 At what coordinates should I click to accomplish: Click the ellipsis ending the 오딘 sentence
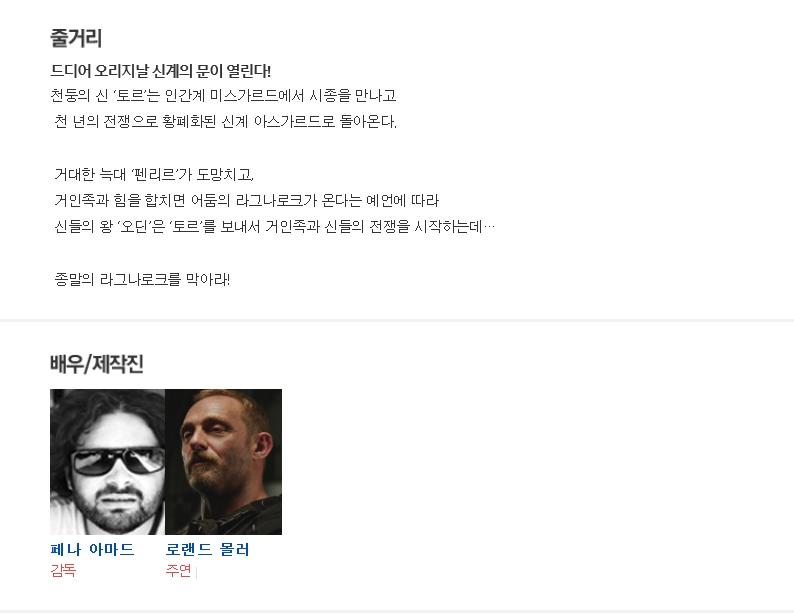click(x=489, y=226)
